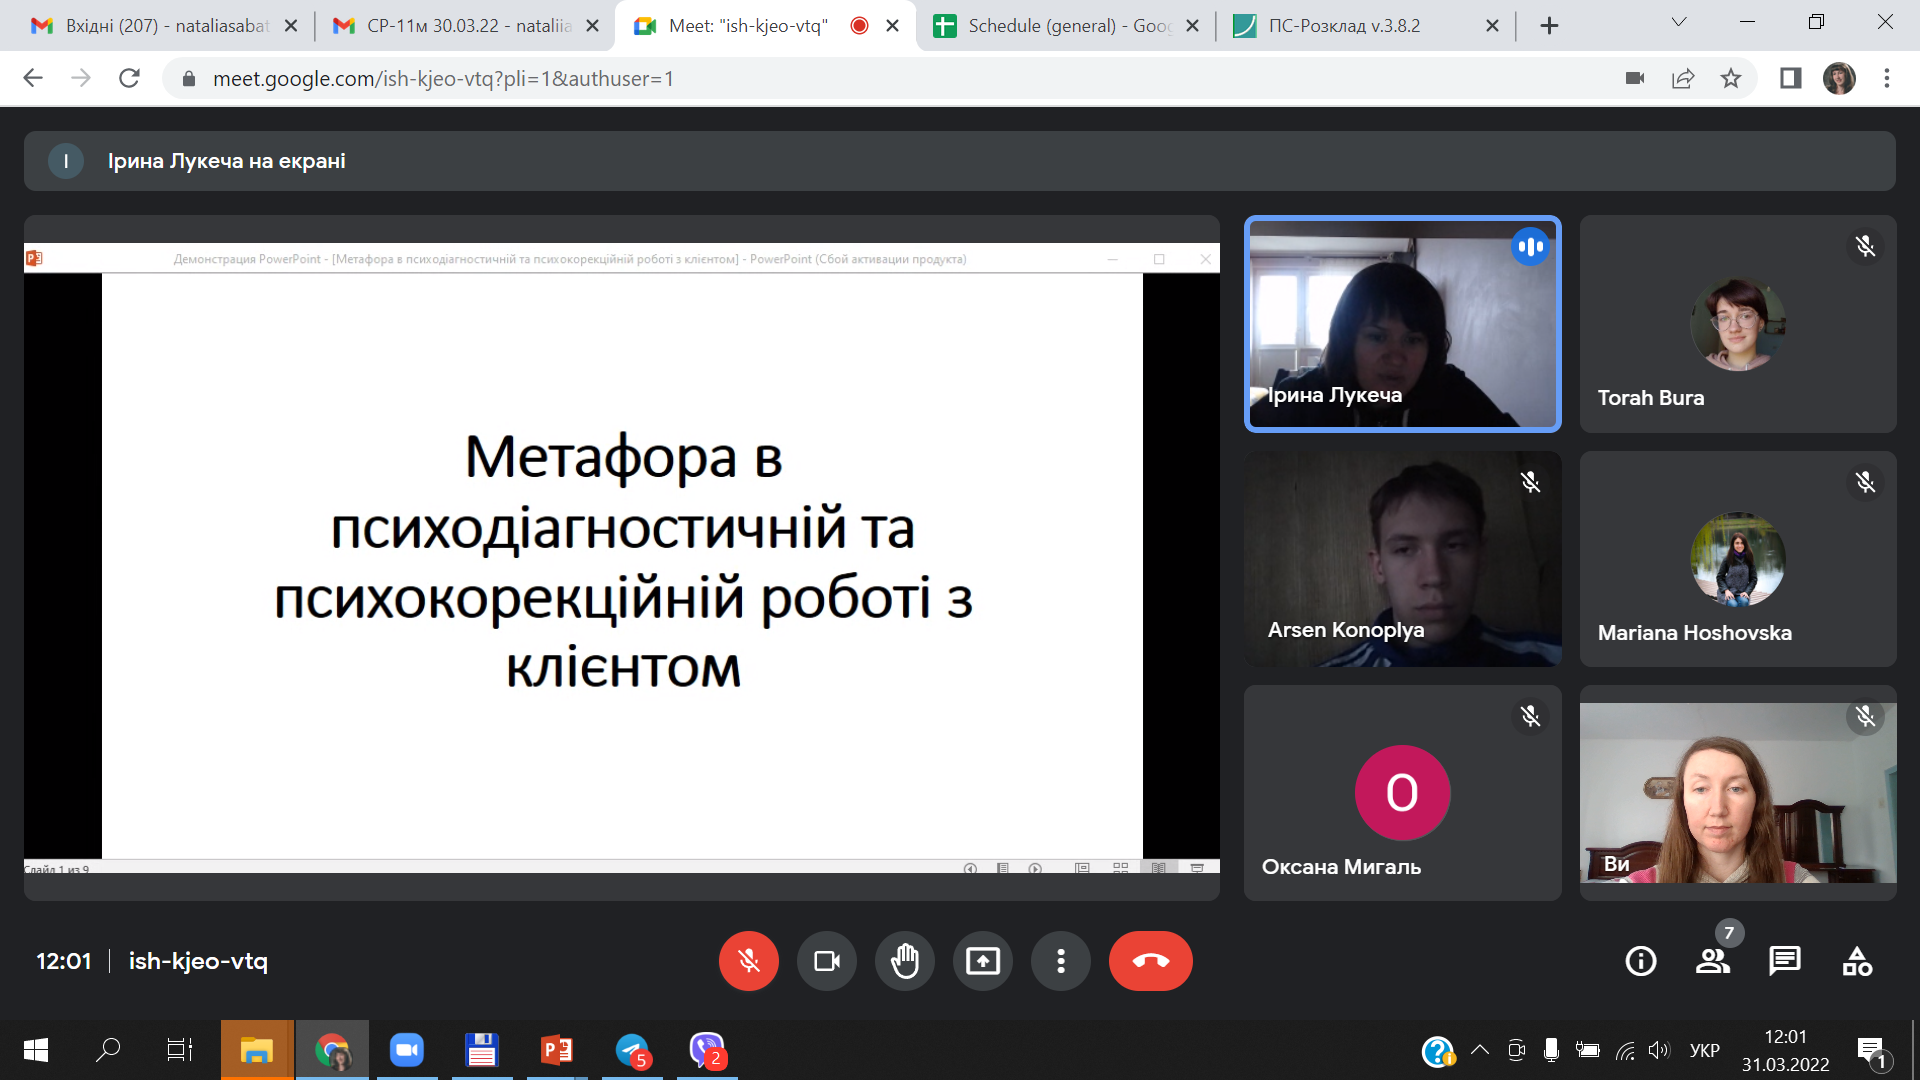Viewport: 1920px width, 1080px height.
Task: Toggle the camera button off
Action: (x=826, y=961)
